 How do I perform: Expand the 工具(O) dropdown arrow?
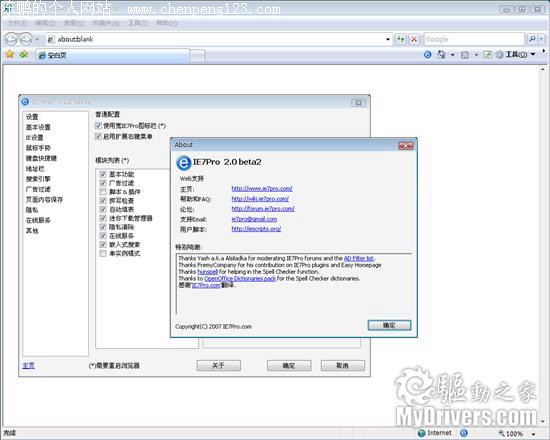coord(533,54)
